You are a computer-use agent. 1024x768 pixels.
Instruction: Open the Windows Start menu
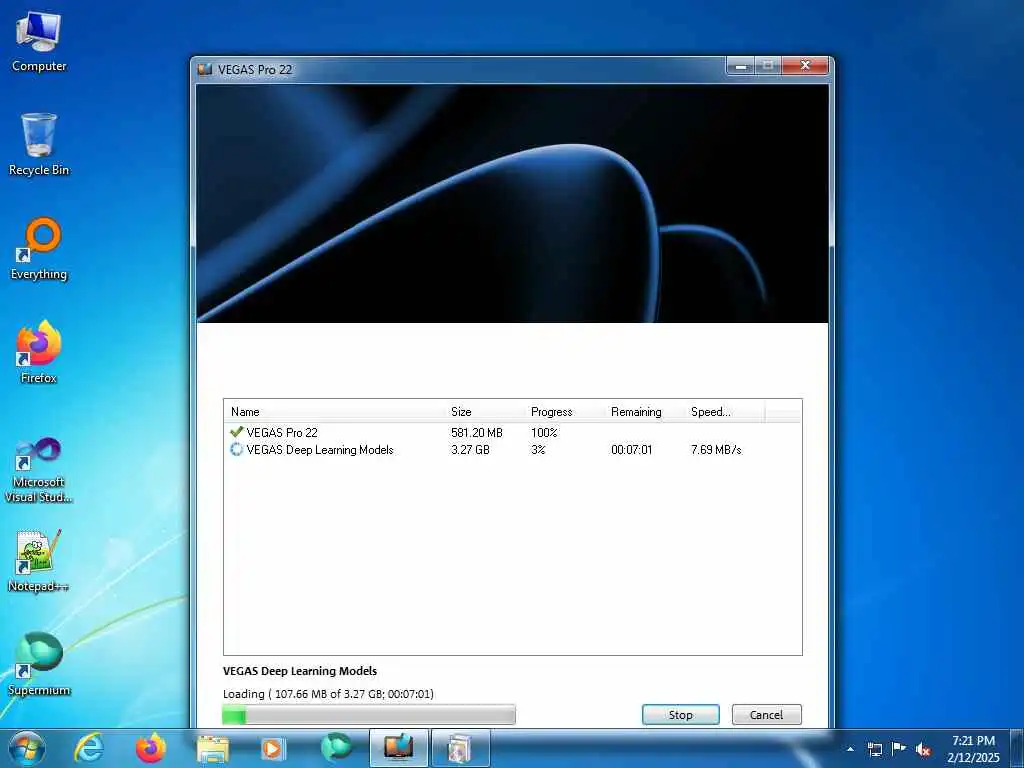26,748
